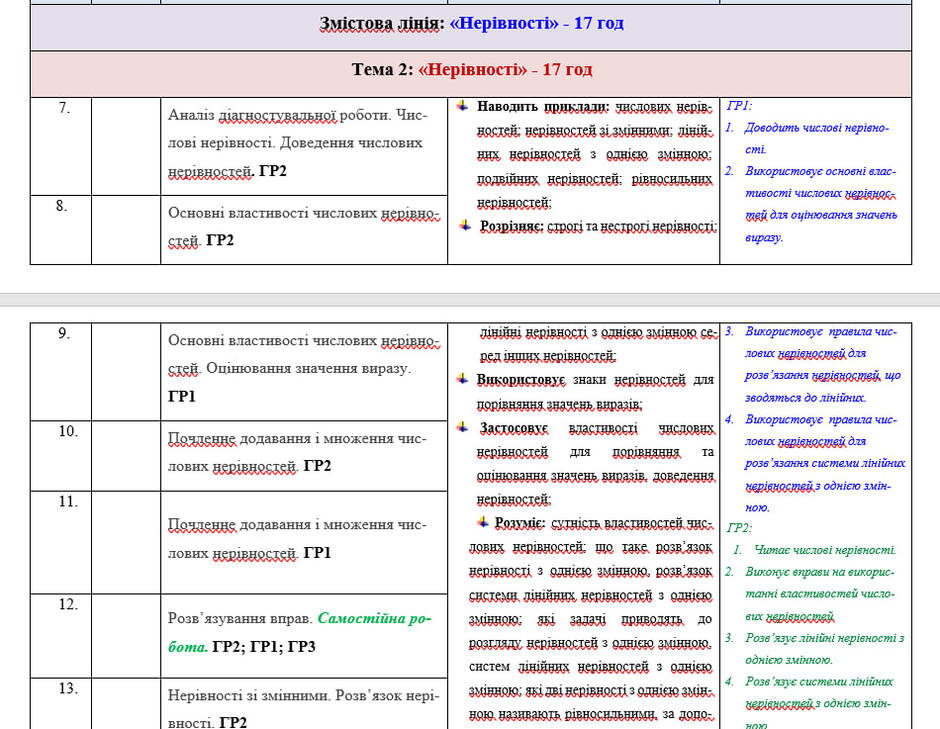
Task: Click the row 11 topic 'Почленне додавання' ending in ГР1
Action: [x=297, y=538]
